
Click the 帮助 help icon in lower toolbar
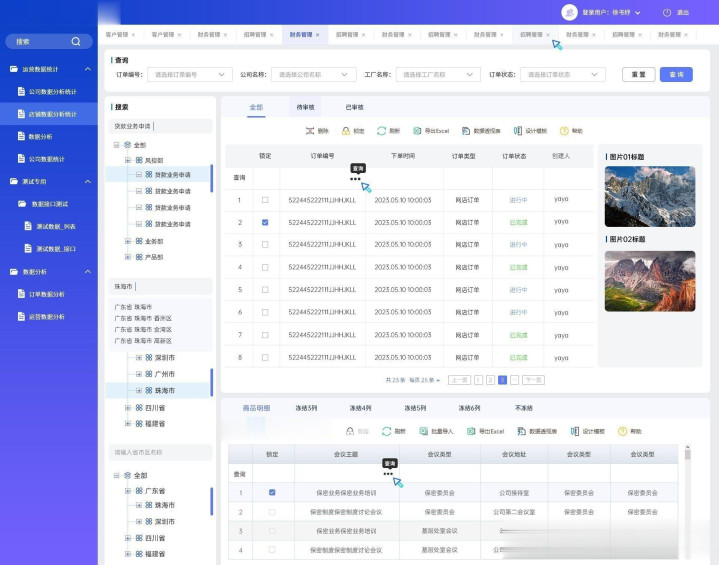click(622, 431)
